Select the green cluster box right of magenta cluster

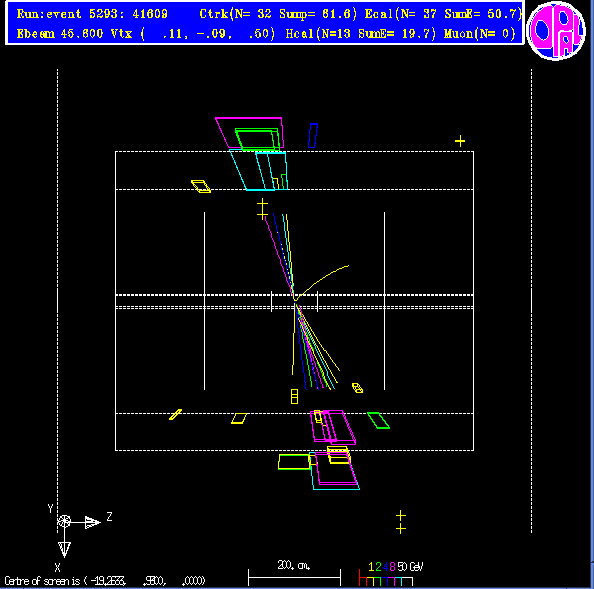point(378,420)
